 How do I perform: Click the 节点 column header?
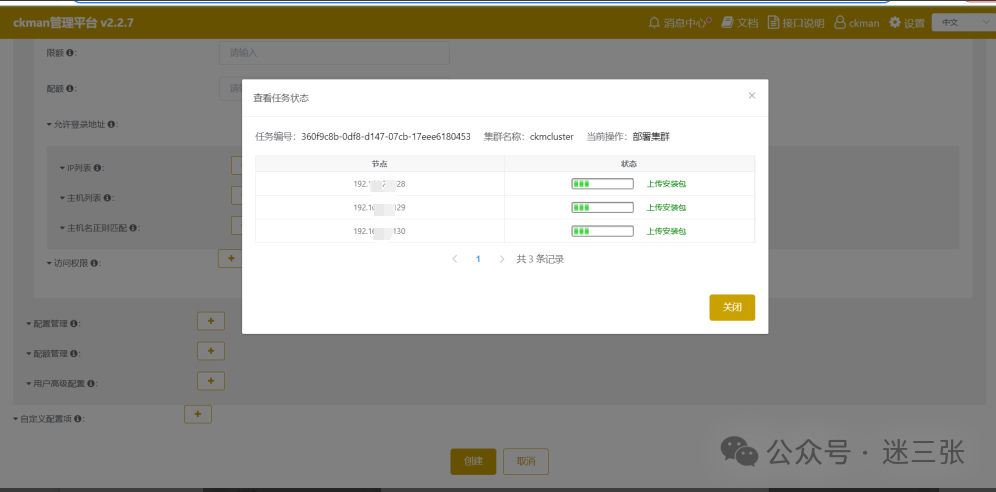click(x=380, y=164)
